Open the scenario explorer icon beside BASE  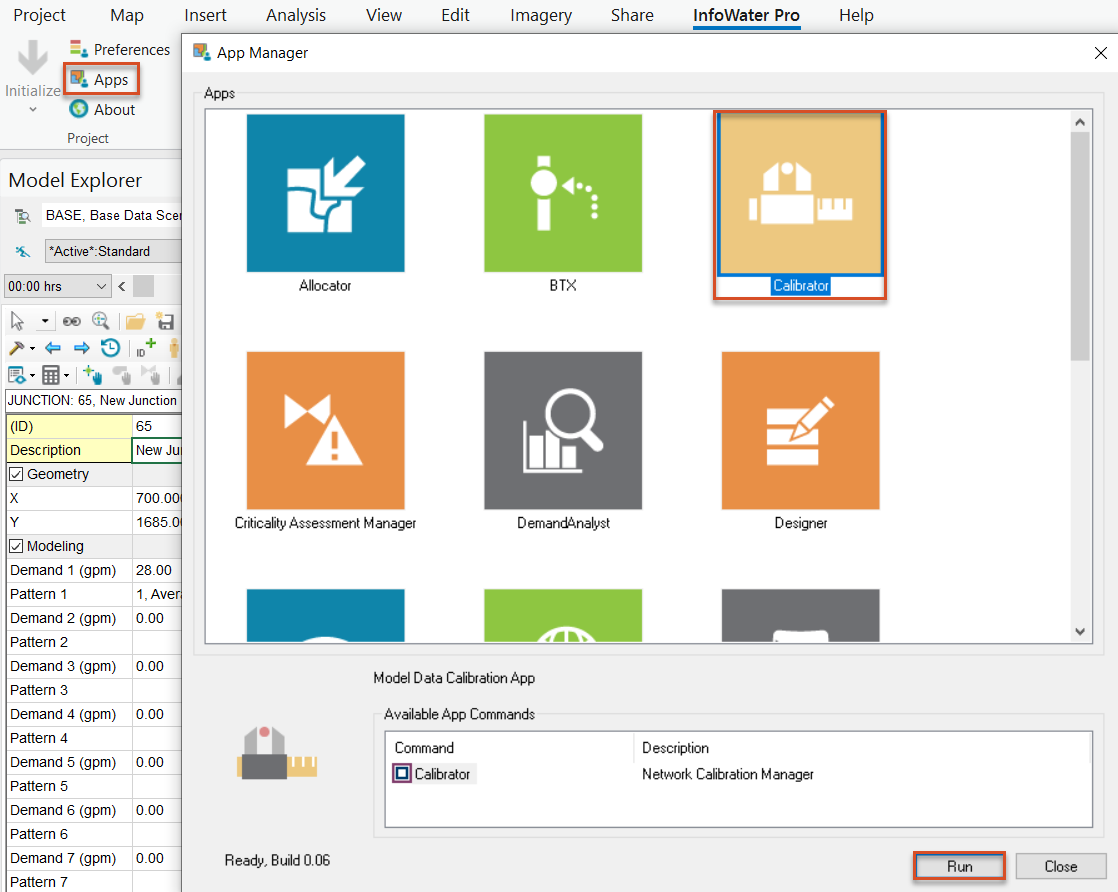click(x=22, y=215)
